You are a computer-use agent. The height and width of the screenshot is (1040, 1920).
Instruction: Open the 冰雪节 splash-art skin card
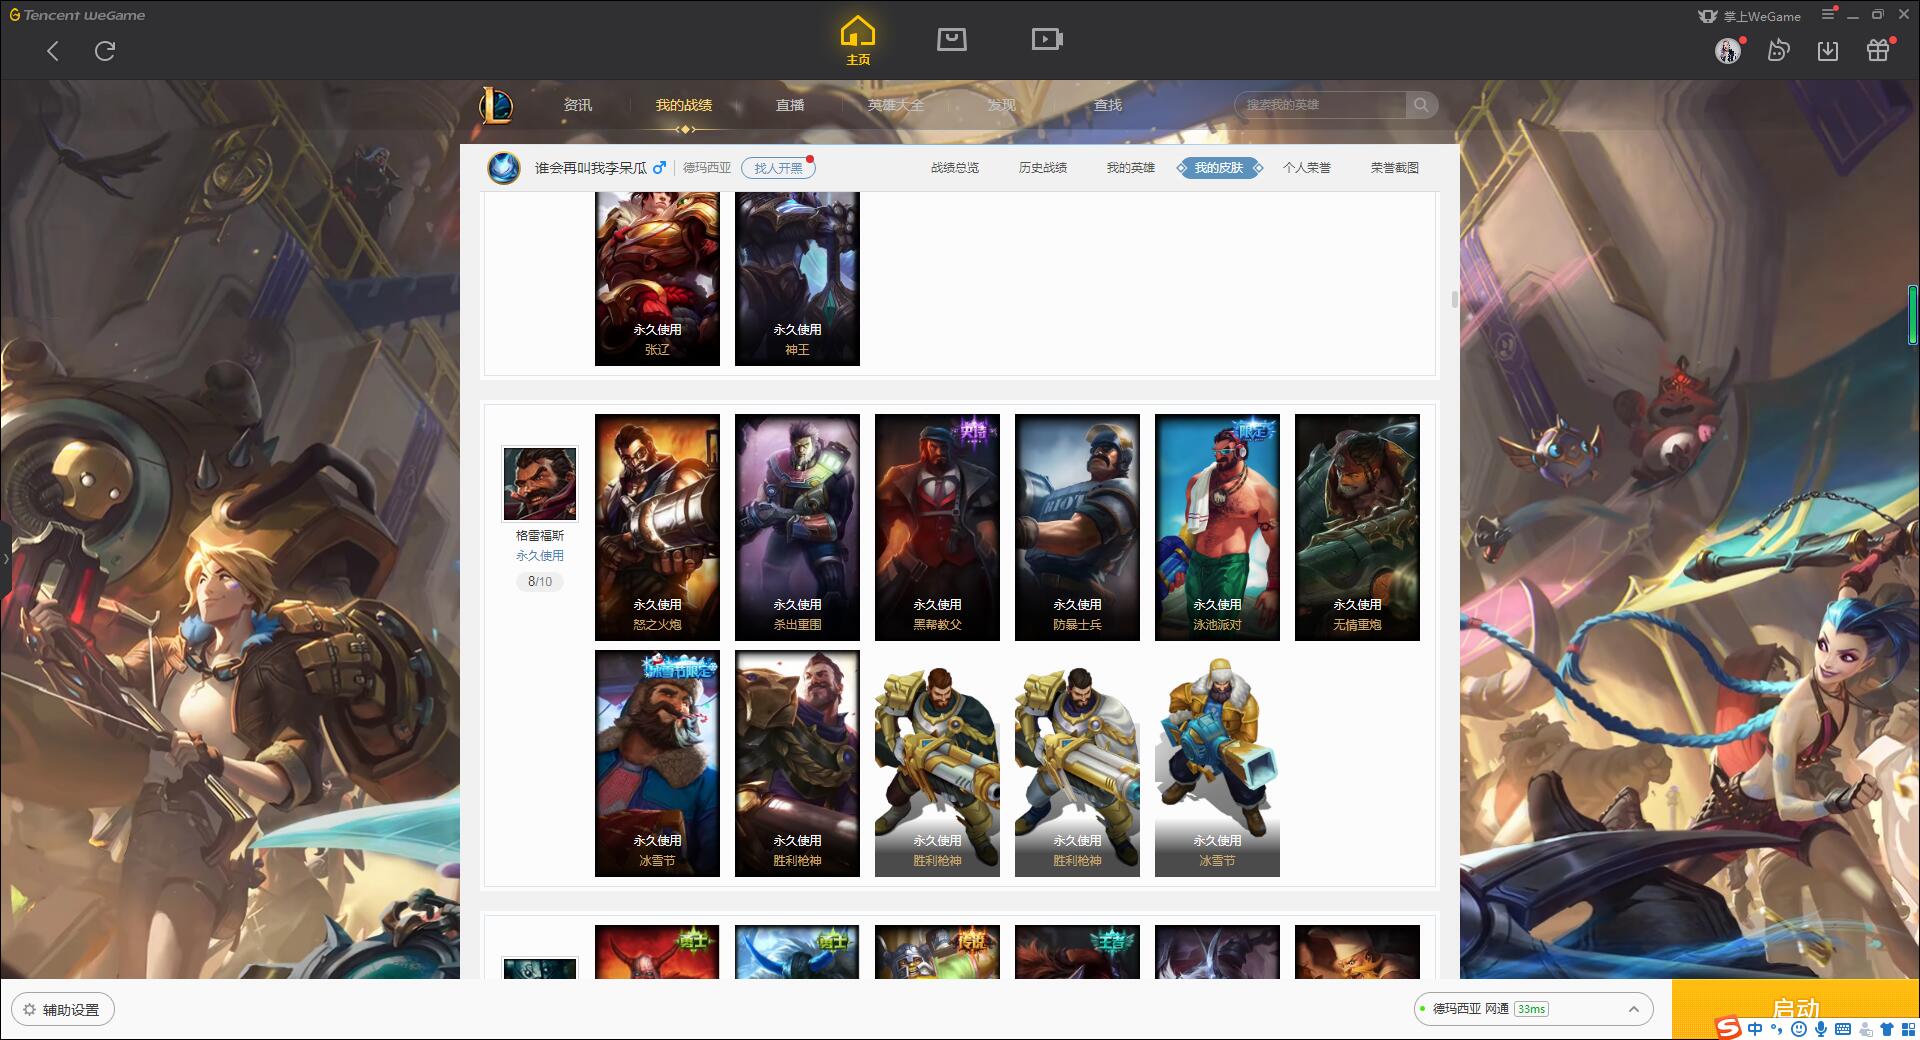657,763
